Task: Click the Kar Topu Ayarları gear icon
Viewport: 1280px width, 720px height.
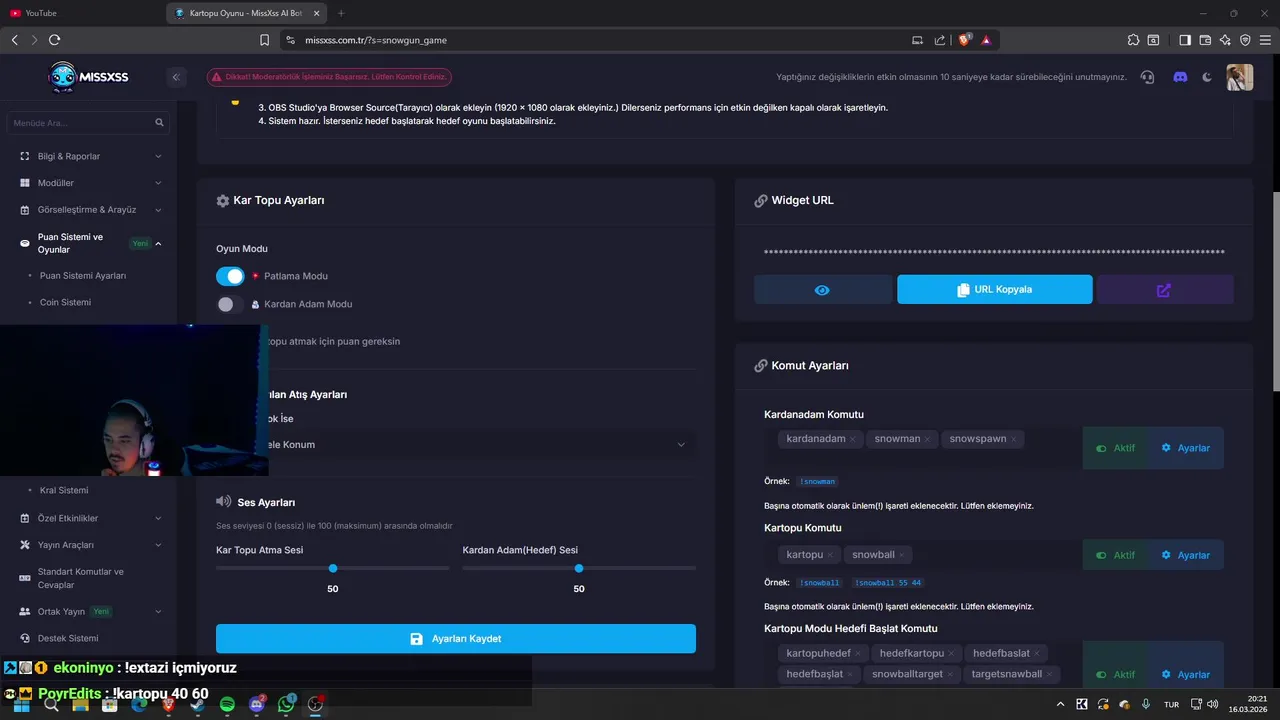Action: 223,200
